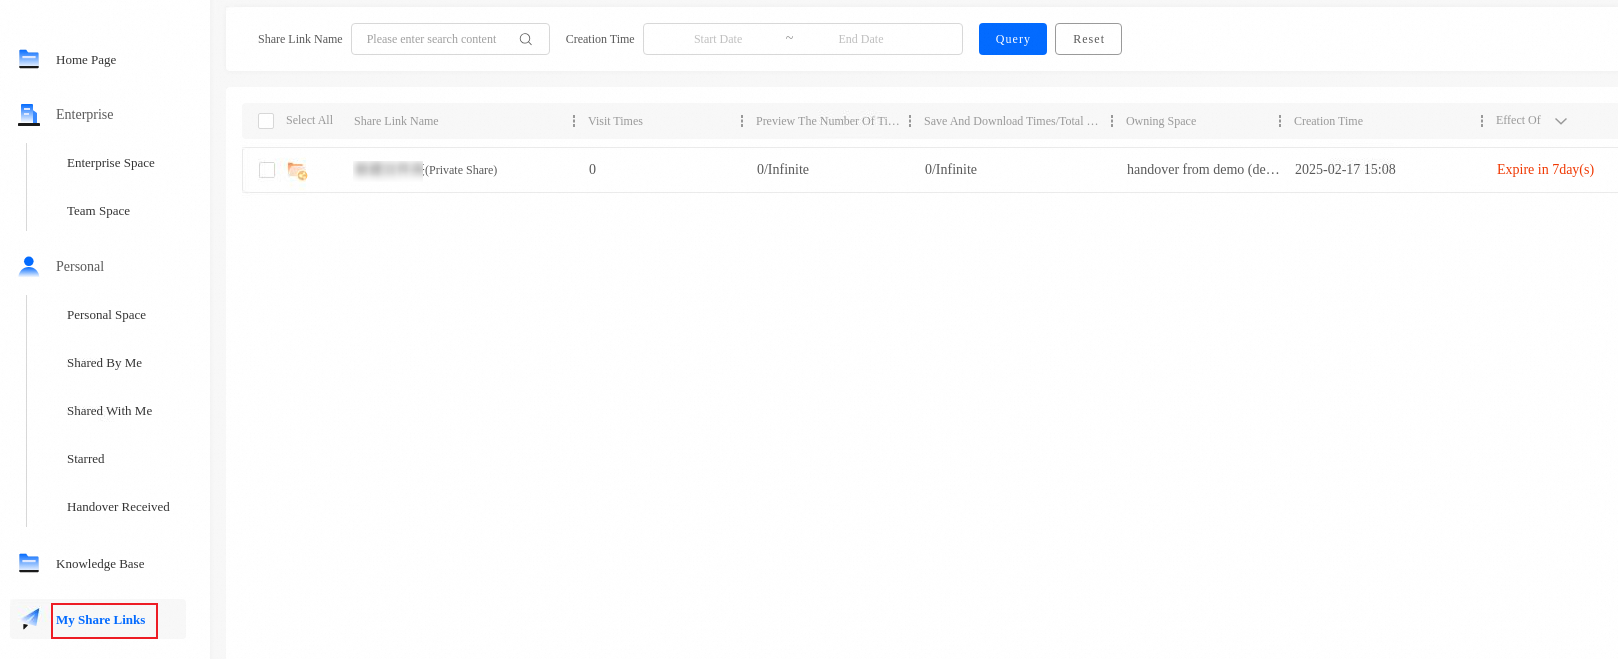
Task: Click the Preview The Number Of Times column header
Action: (x=827, y=121)
